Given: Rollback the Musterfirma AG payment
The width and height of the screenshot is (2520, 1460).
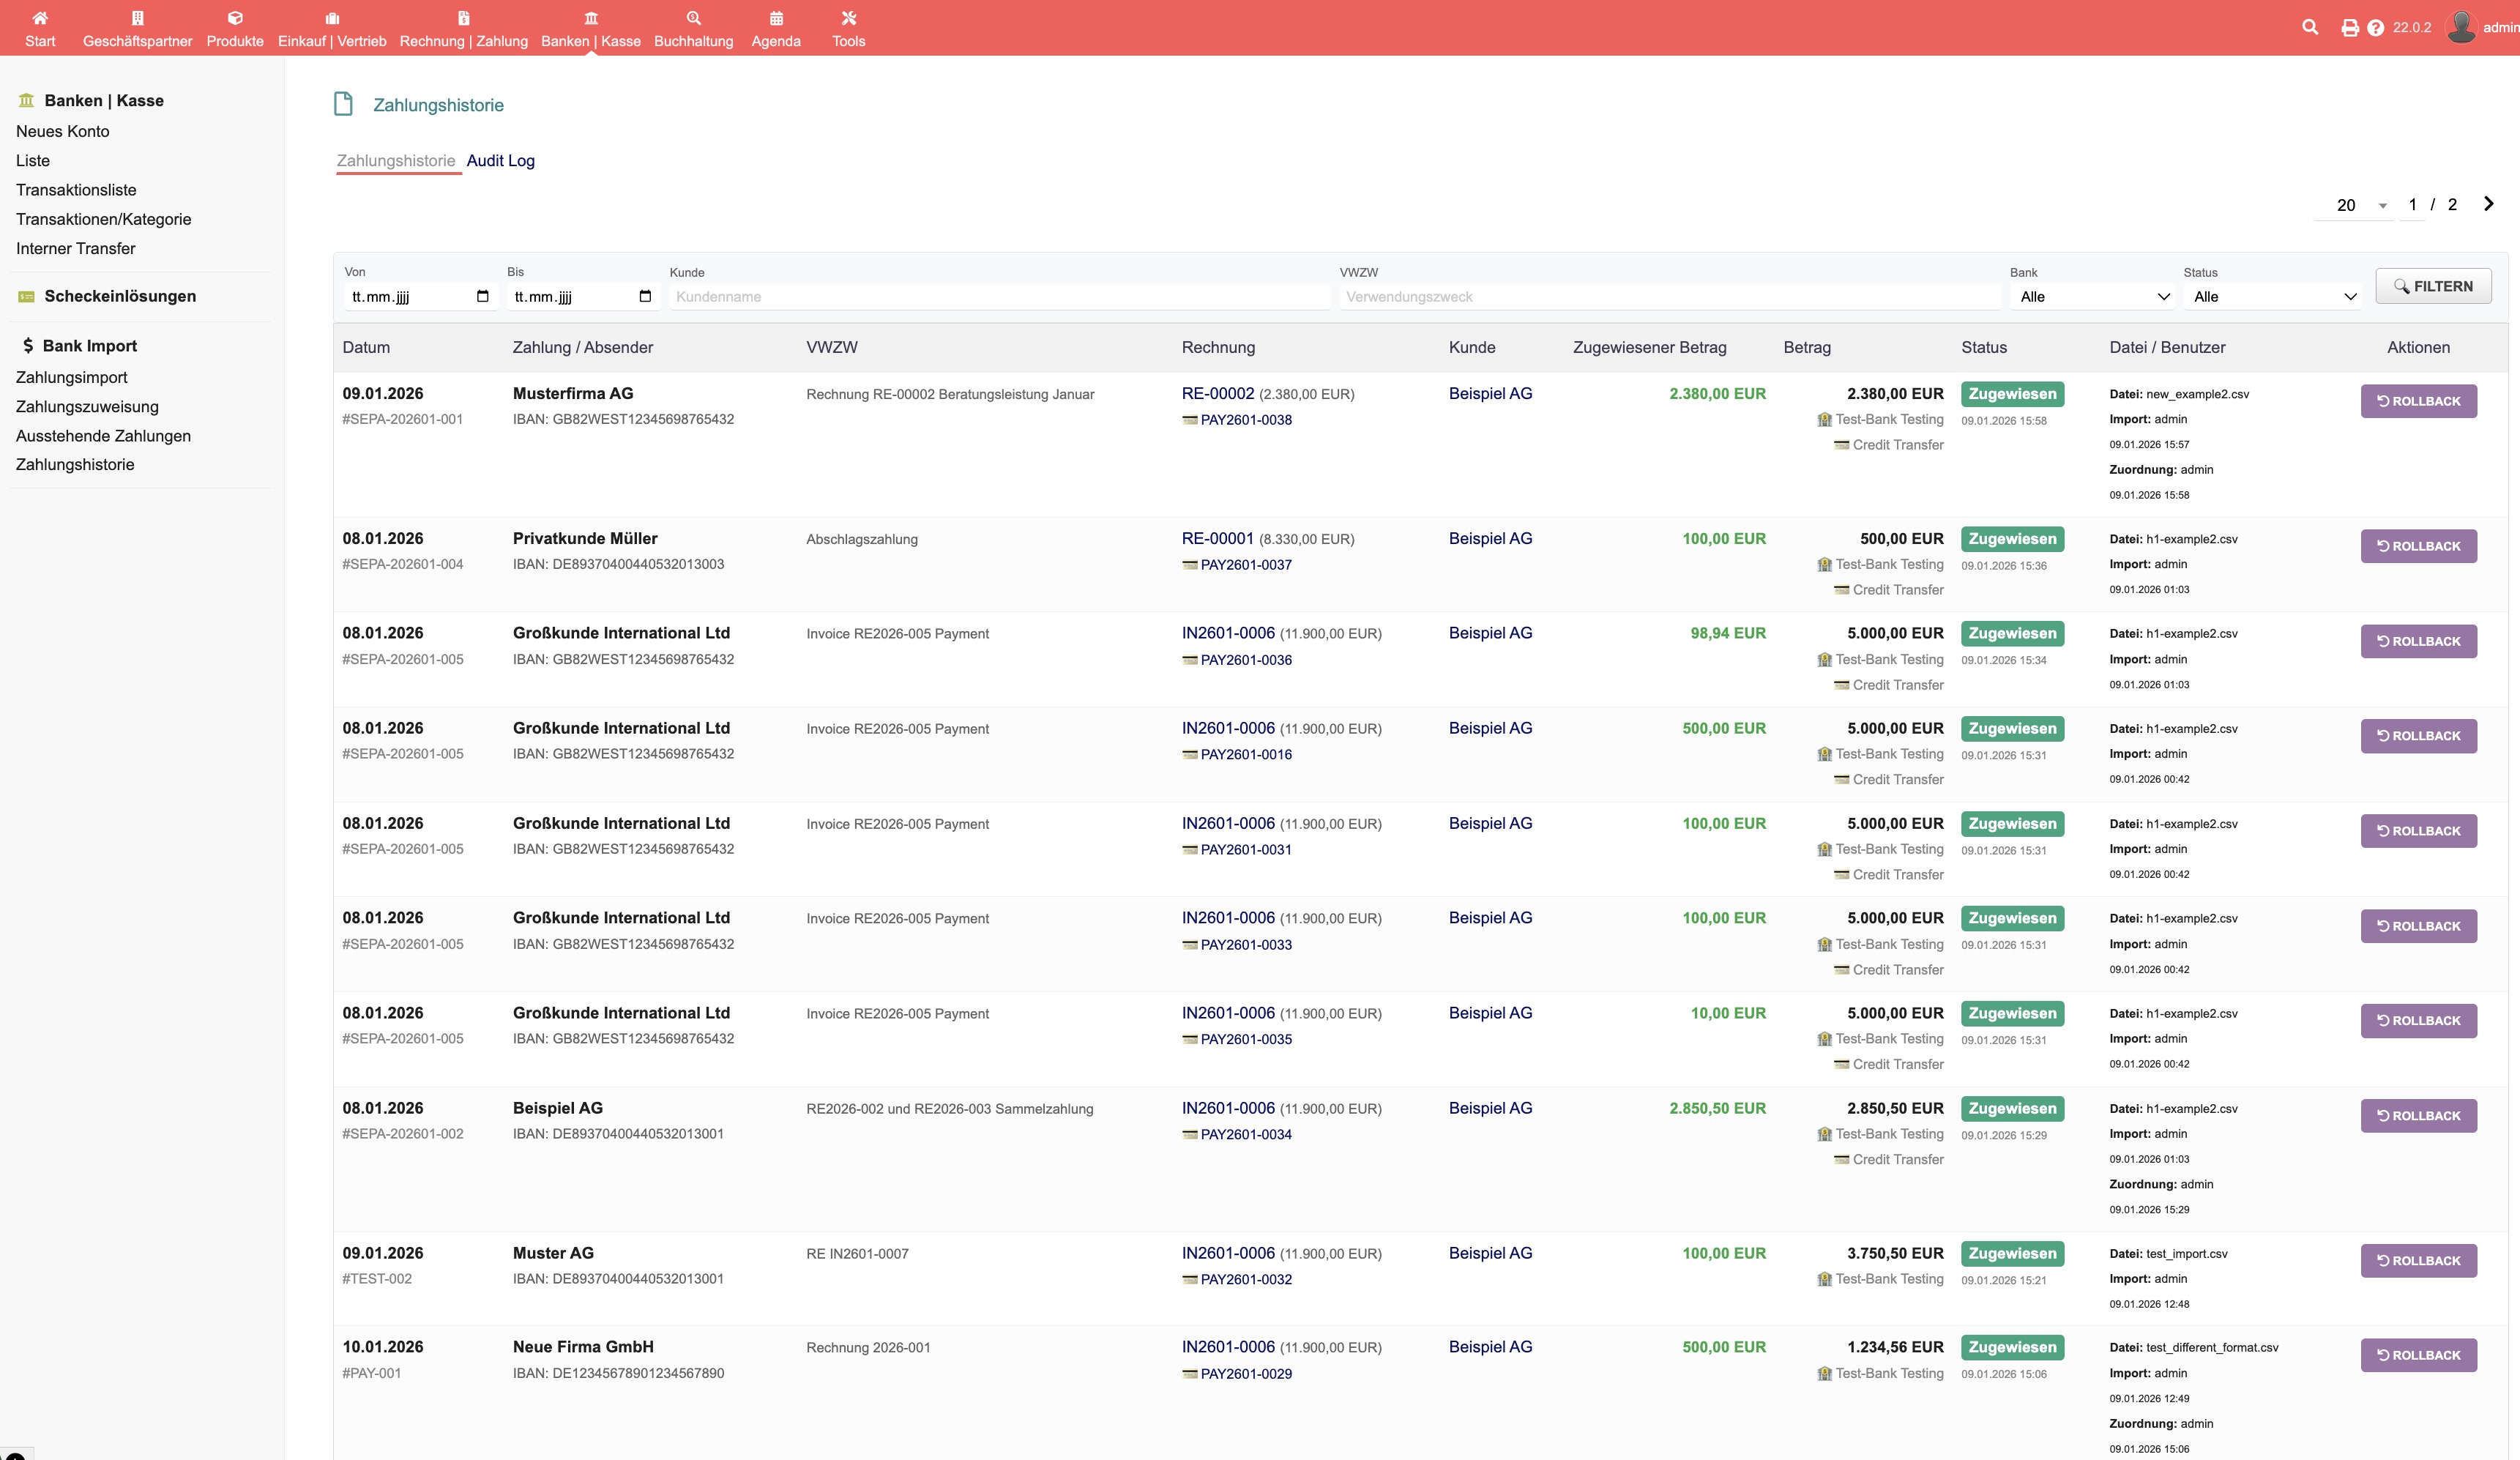Looking at the screenshot, I should coord(2418,401).
